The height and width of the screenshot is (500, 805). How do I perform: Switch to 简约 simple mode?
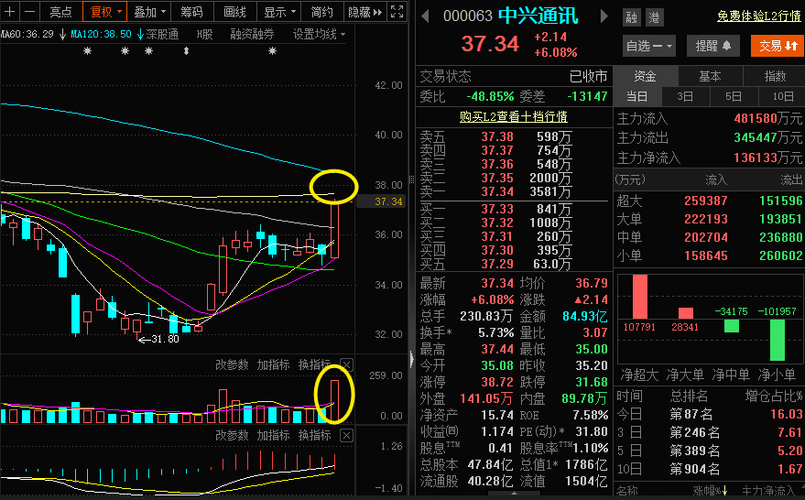point(322,11)
